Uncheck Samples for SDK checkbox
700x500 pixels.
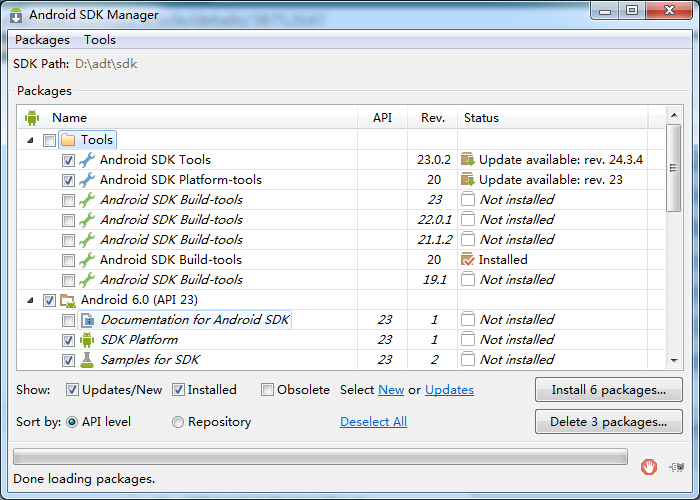pyautogui.click(x=68, y=360)
